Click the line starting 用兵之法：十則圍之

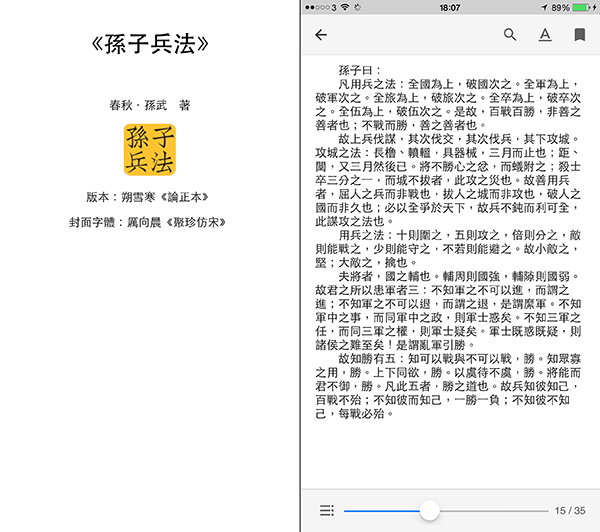(x=459, y=235)
